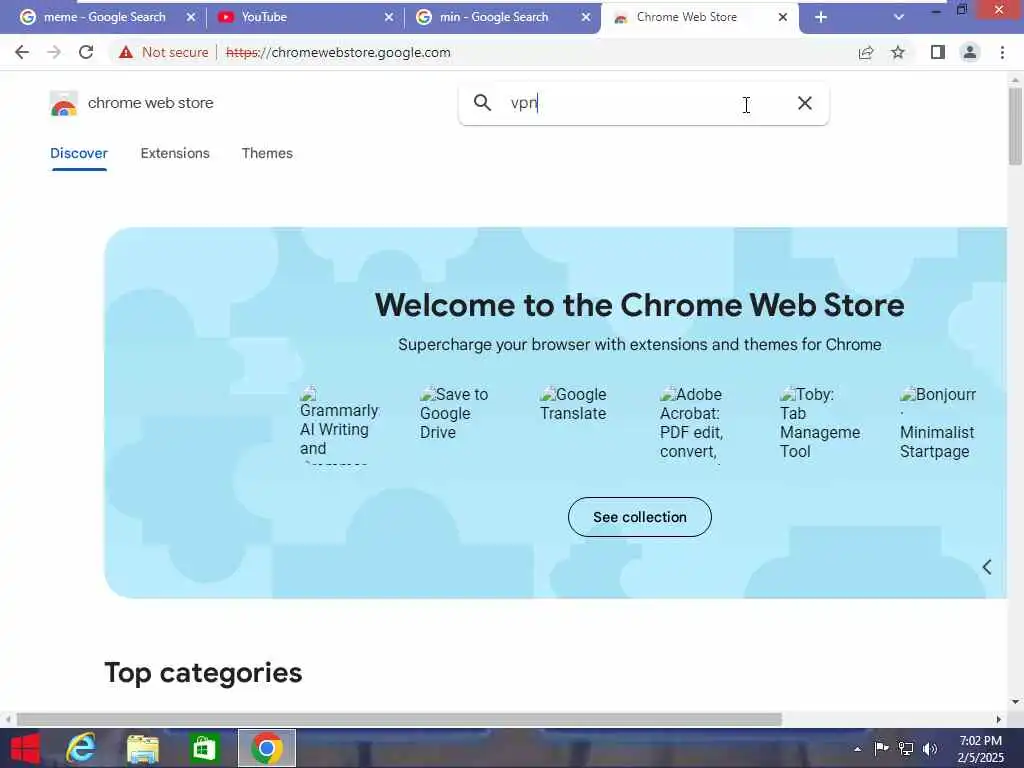This screenshot has width=1024, height=768.
Task: Show hidden tray icons arrow
Action: pos(857,749)
